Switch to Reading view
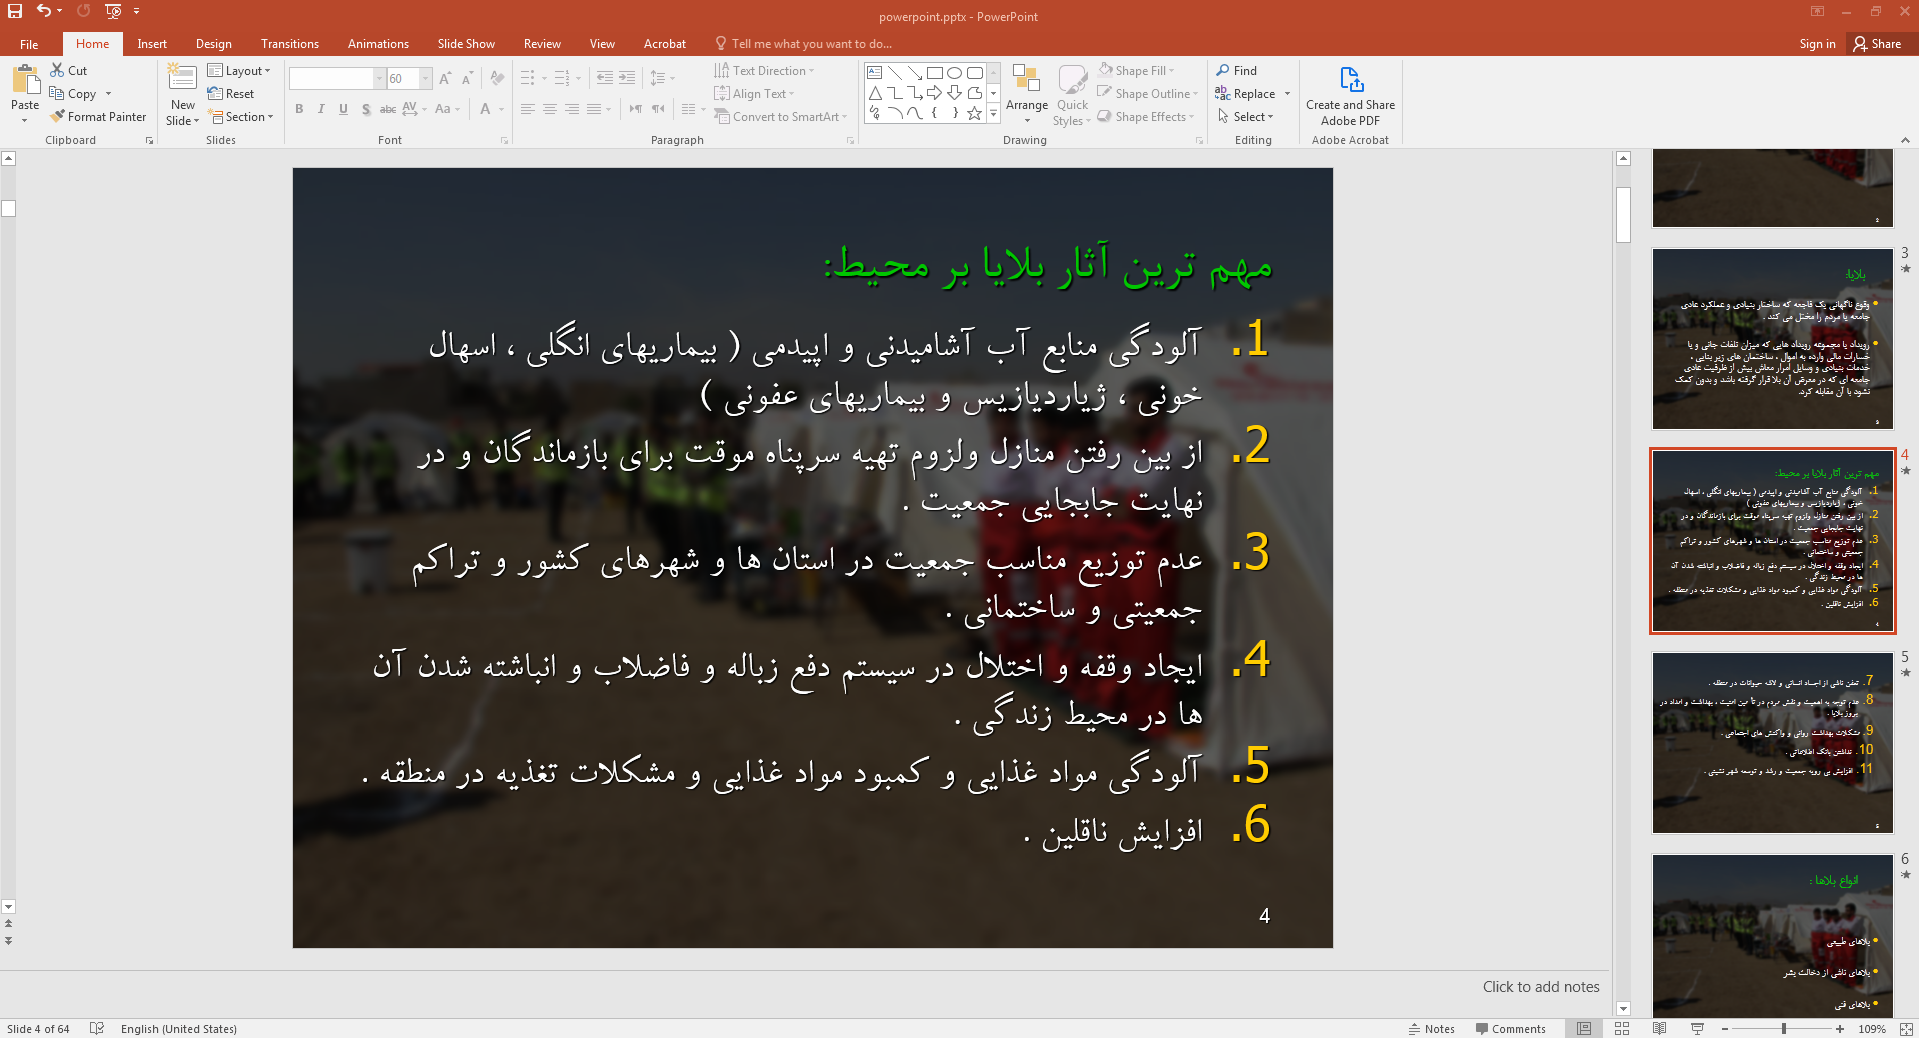 pyautogui.click(x=1659, y=1028)
